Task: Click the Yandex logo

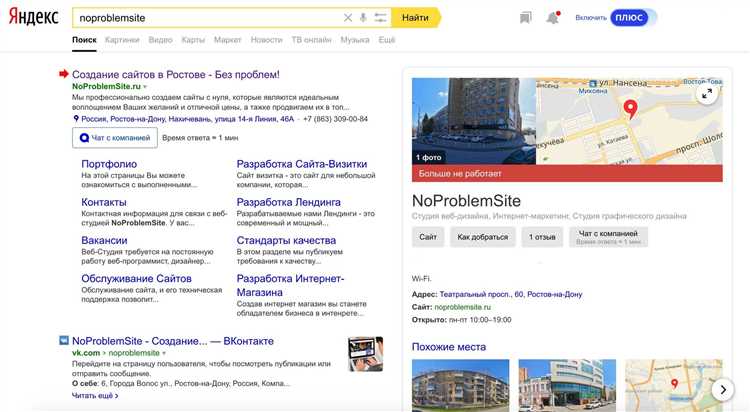Action: (x=34, y=18)
